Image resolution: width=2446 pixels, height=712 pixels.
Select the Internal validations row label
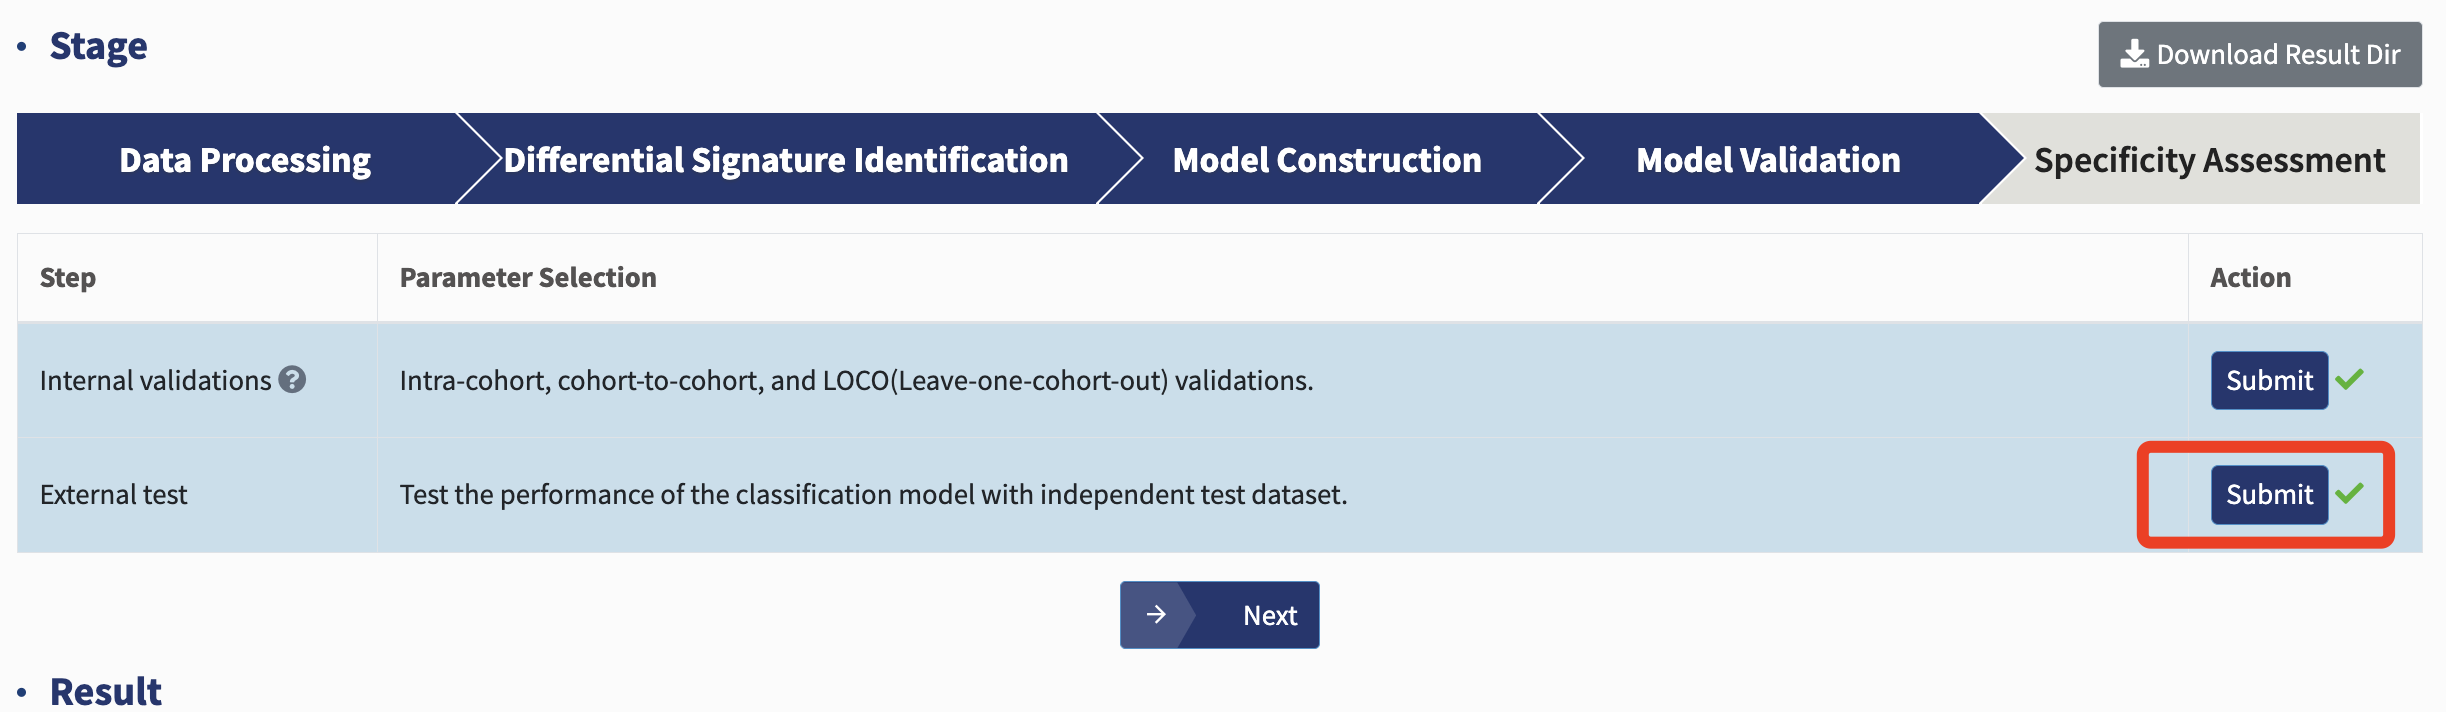click(155, 380)
